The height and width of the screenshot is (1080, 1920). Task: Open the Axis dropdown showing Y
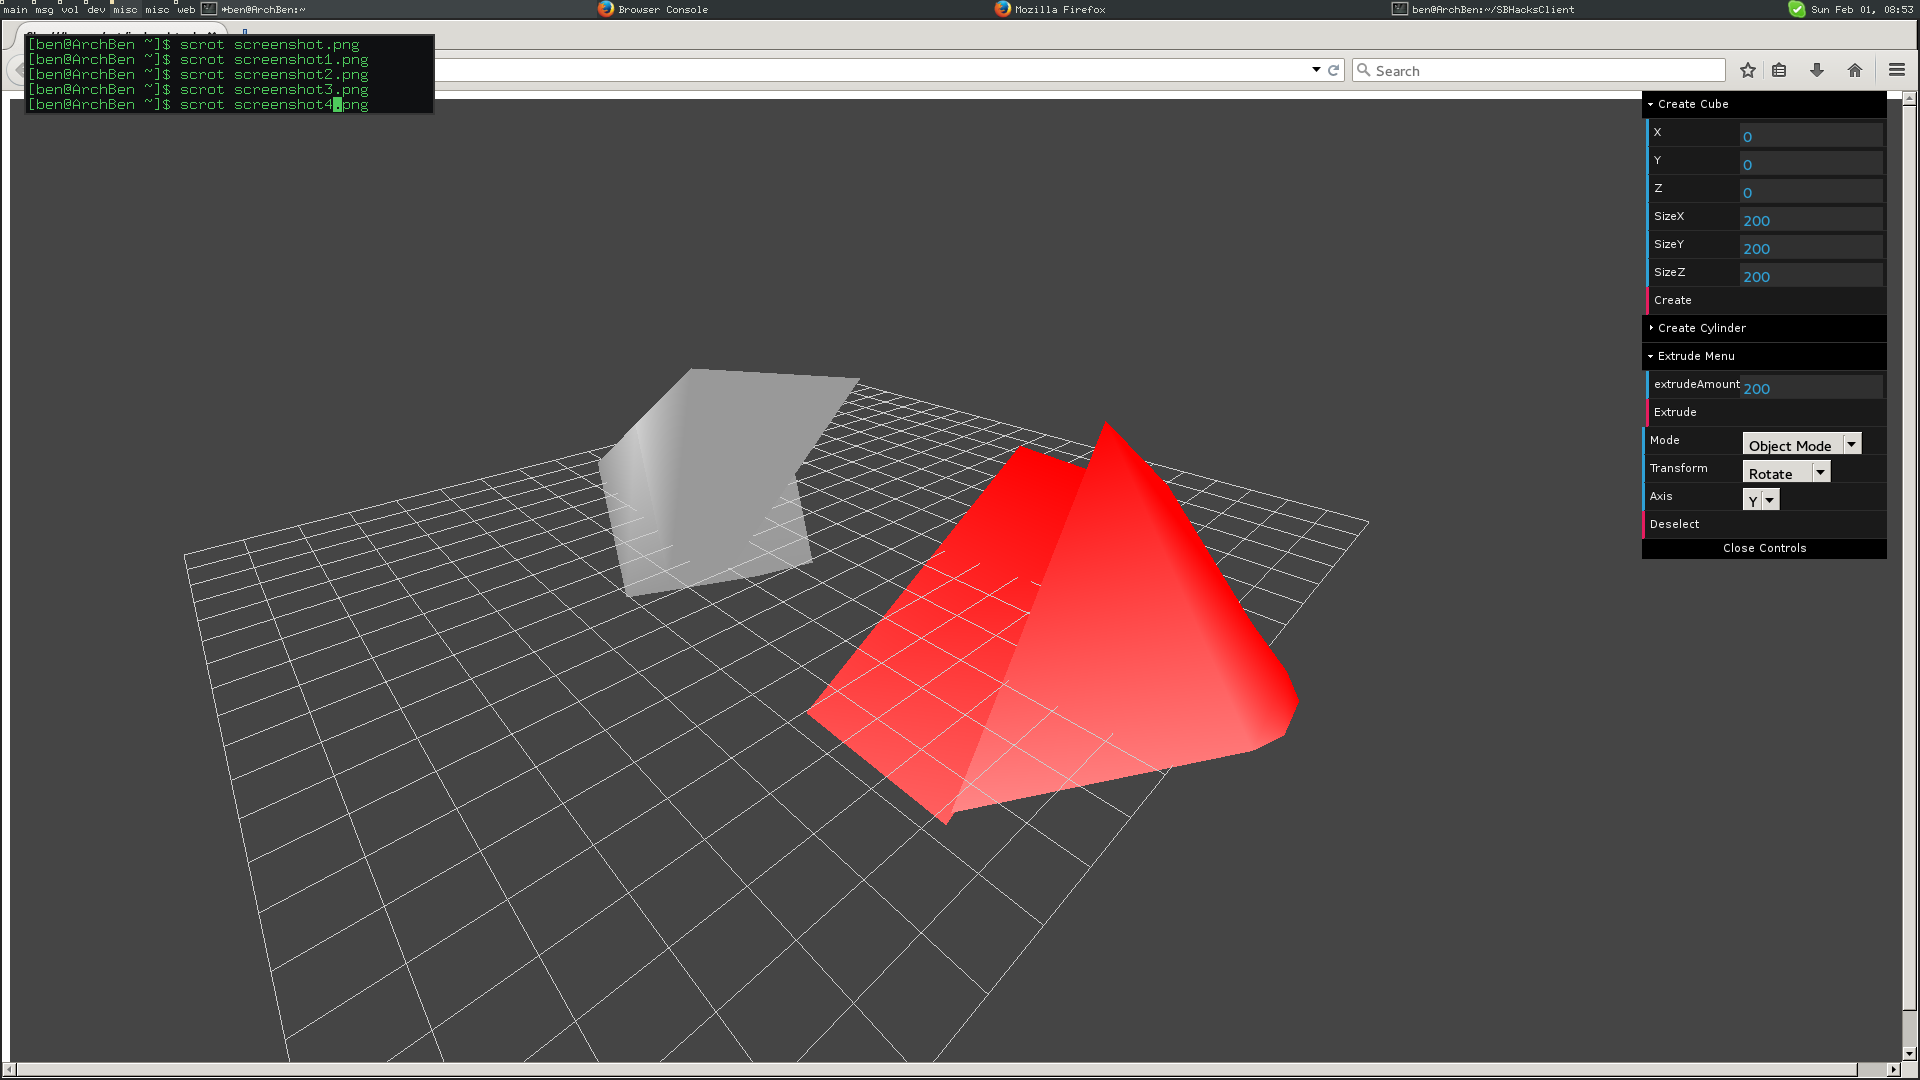coord(1760,500)
